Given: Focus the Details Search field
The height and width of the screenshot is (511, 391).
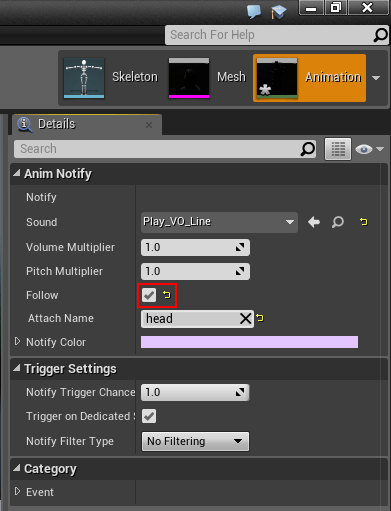Looking at the screenshot, I should 165,149.
